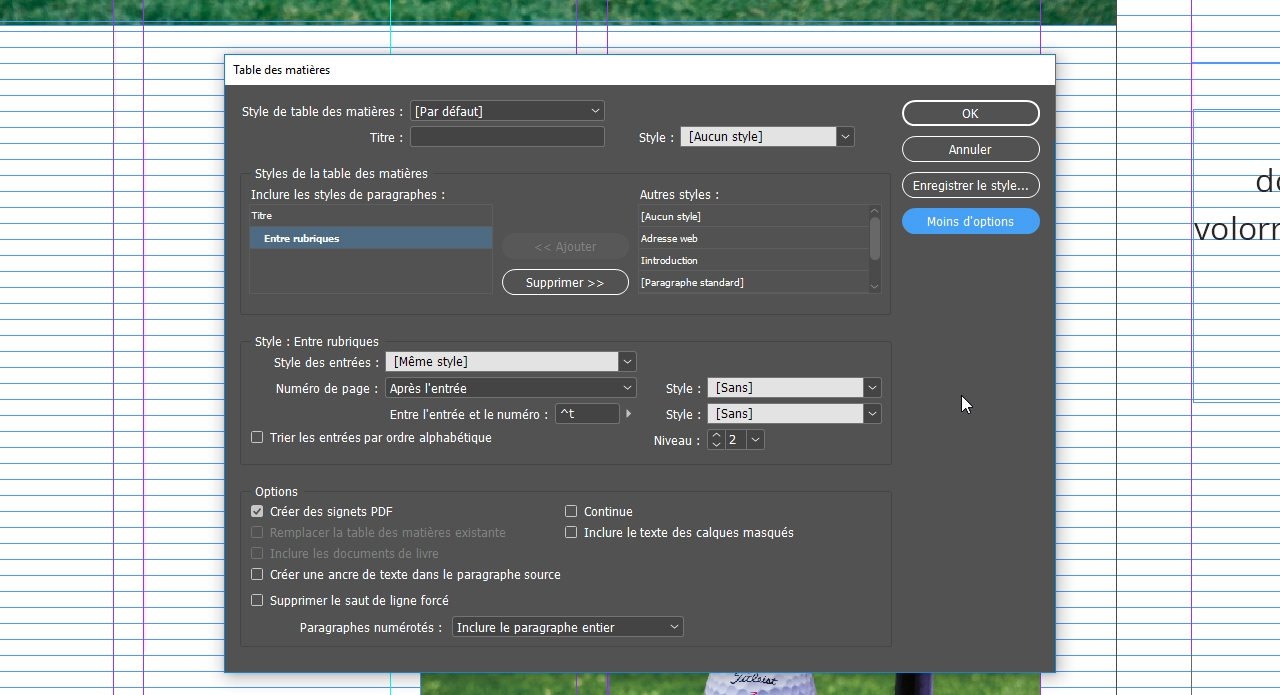Select Adresse web in Autres styles
1280x695 pixels.
753,238
